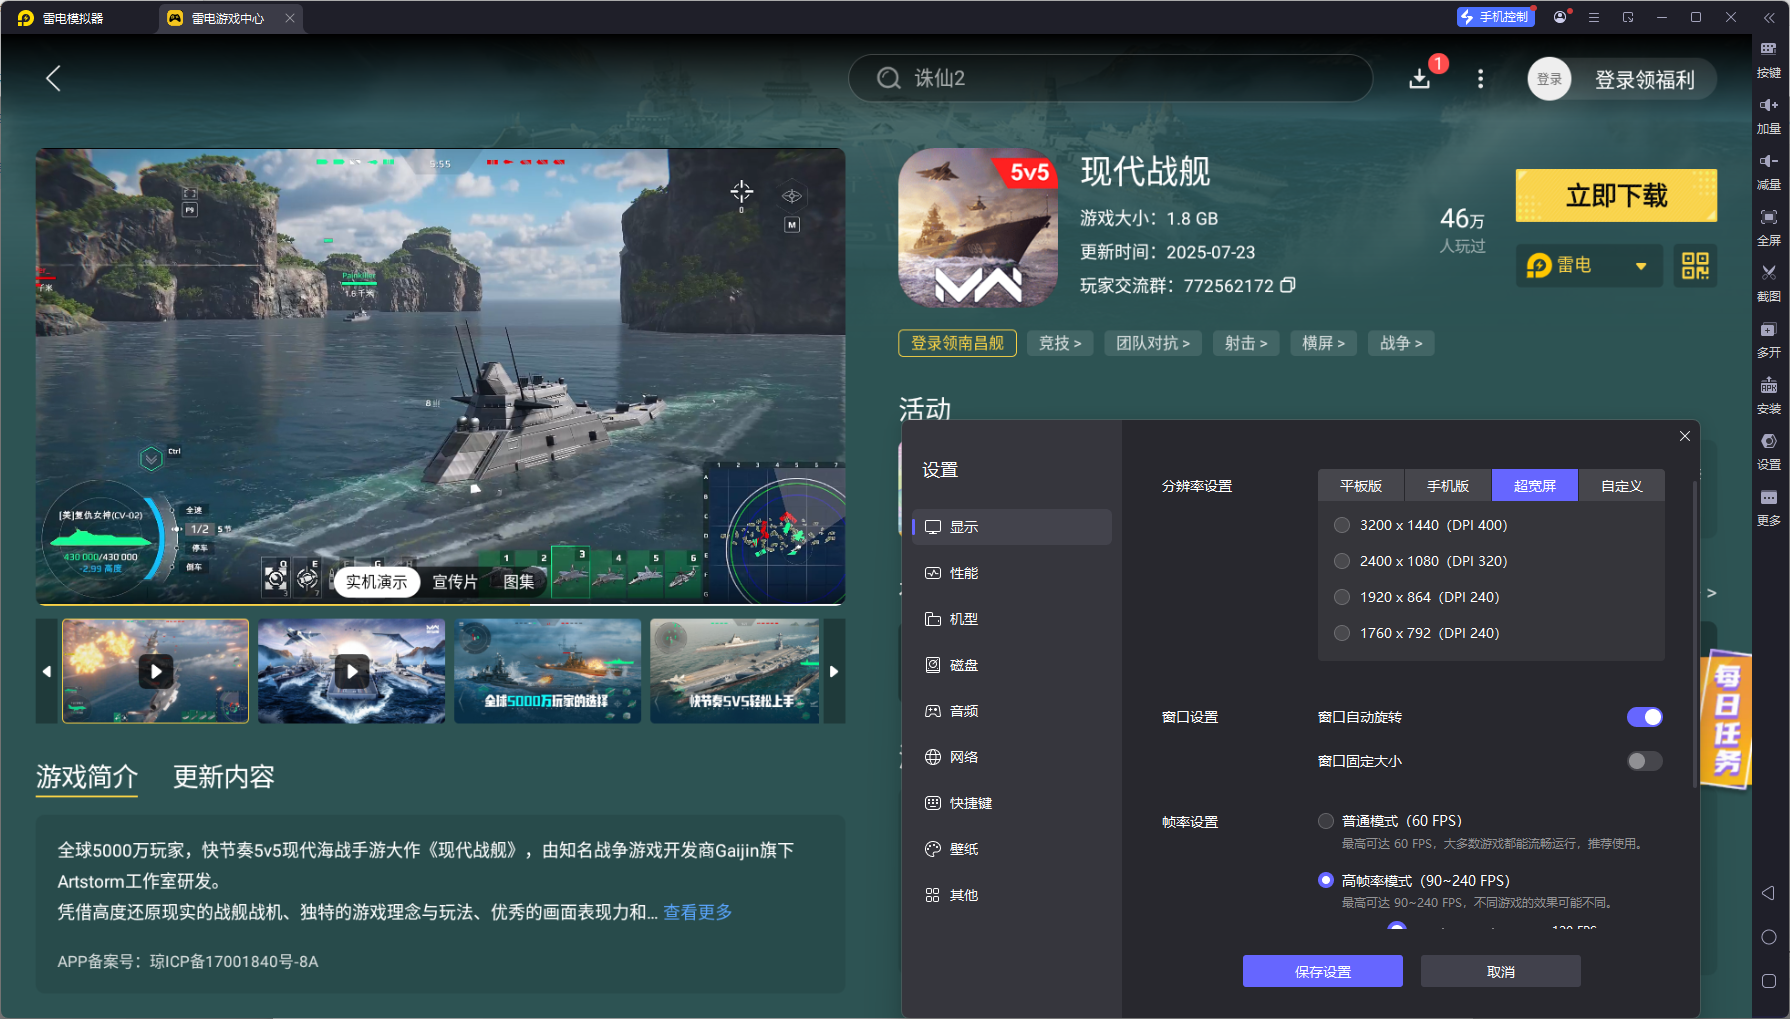Screen dimensions: 1790x1019
Task: Click the back arrow in game center
Action: click(54, 78)
